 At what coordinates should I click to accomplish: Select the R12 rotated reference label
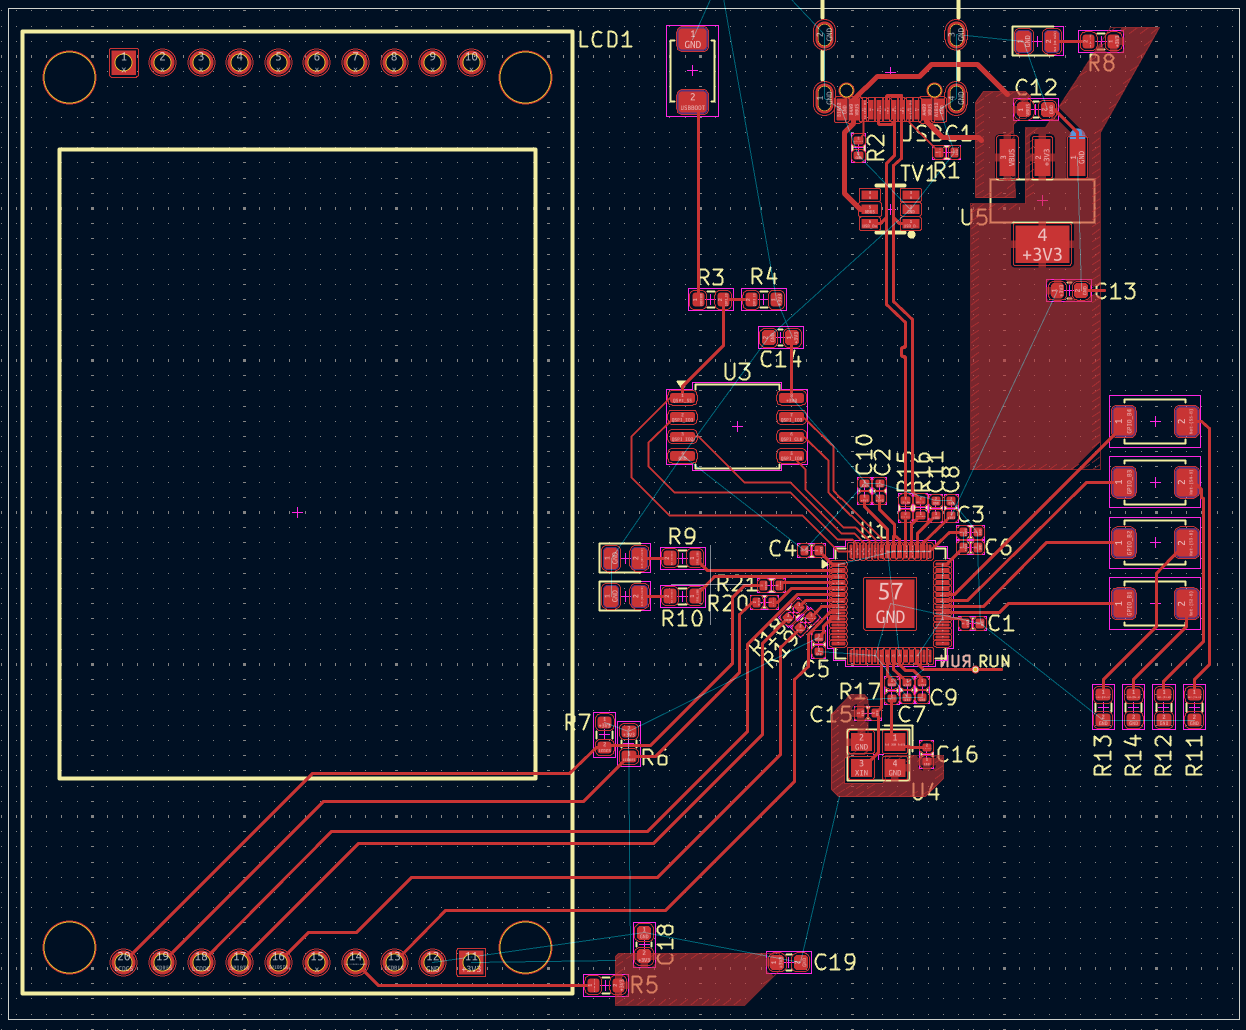1163,756
